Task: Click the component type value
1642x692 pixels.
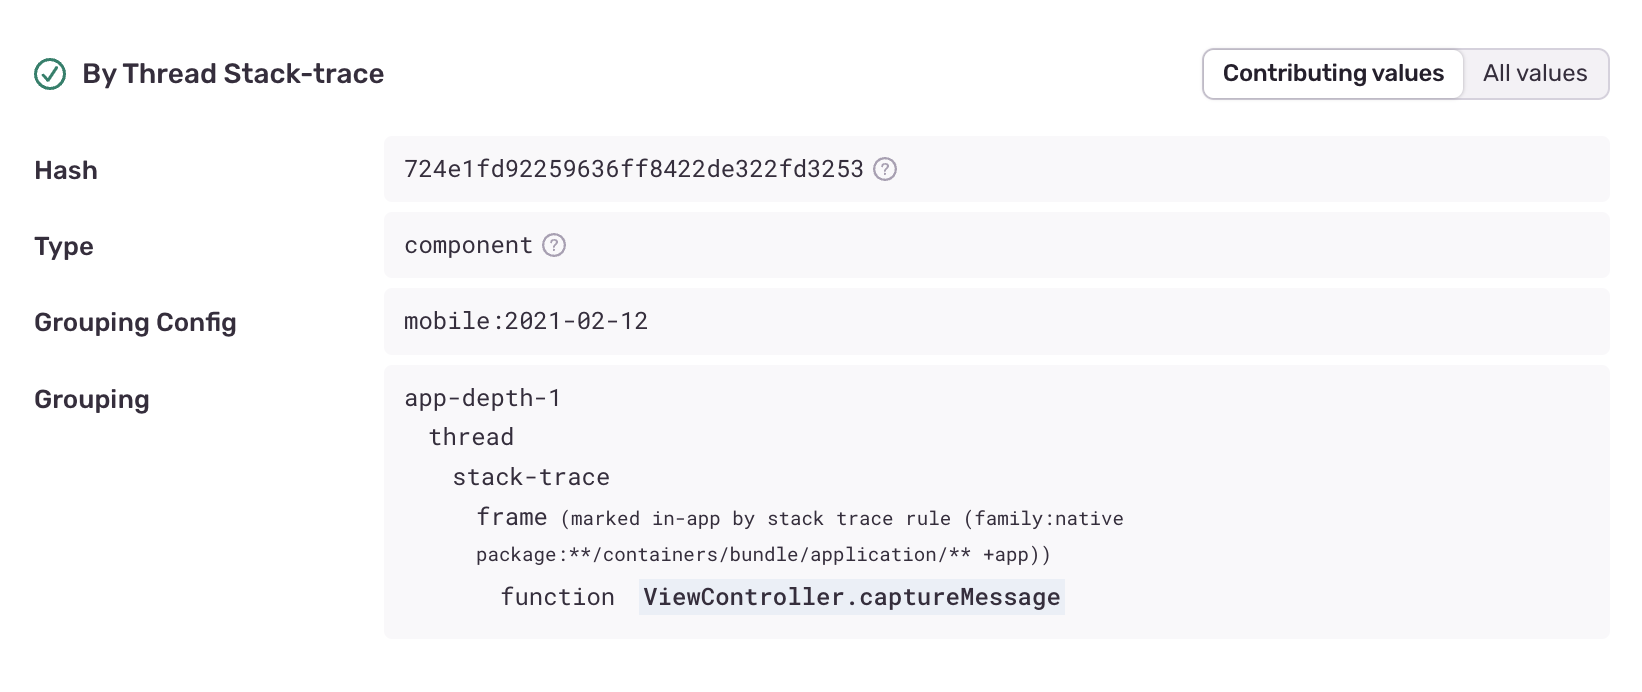Action: (x=466, y=245)
